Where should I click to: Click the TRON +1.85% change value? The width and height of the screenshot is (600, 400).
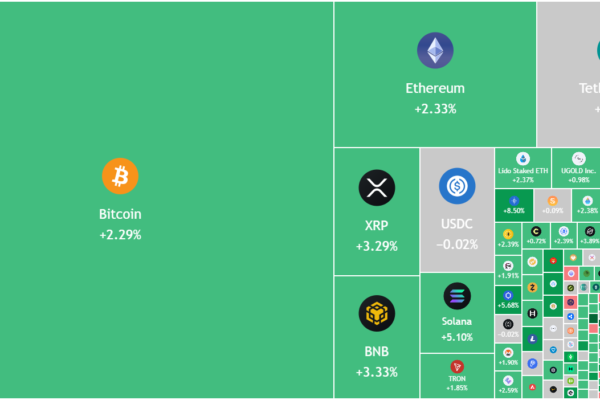click(457, 388)
